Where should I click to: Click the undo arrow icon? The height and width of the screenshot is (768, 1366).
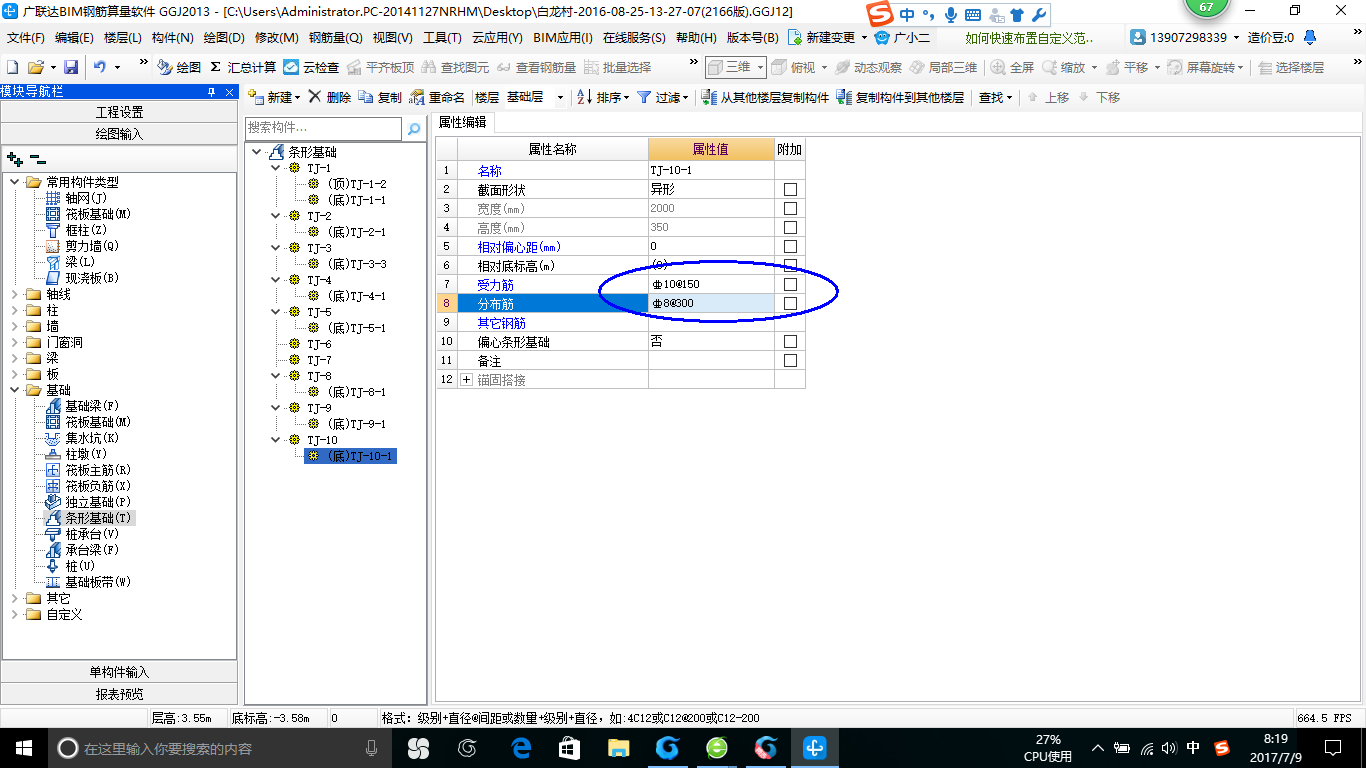100,67
